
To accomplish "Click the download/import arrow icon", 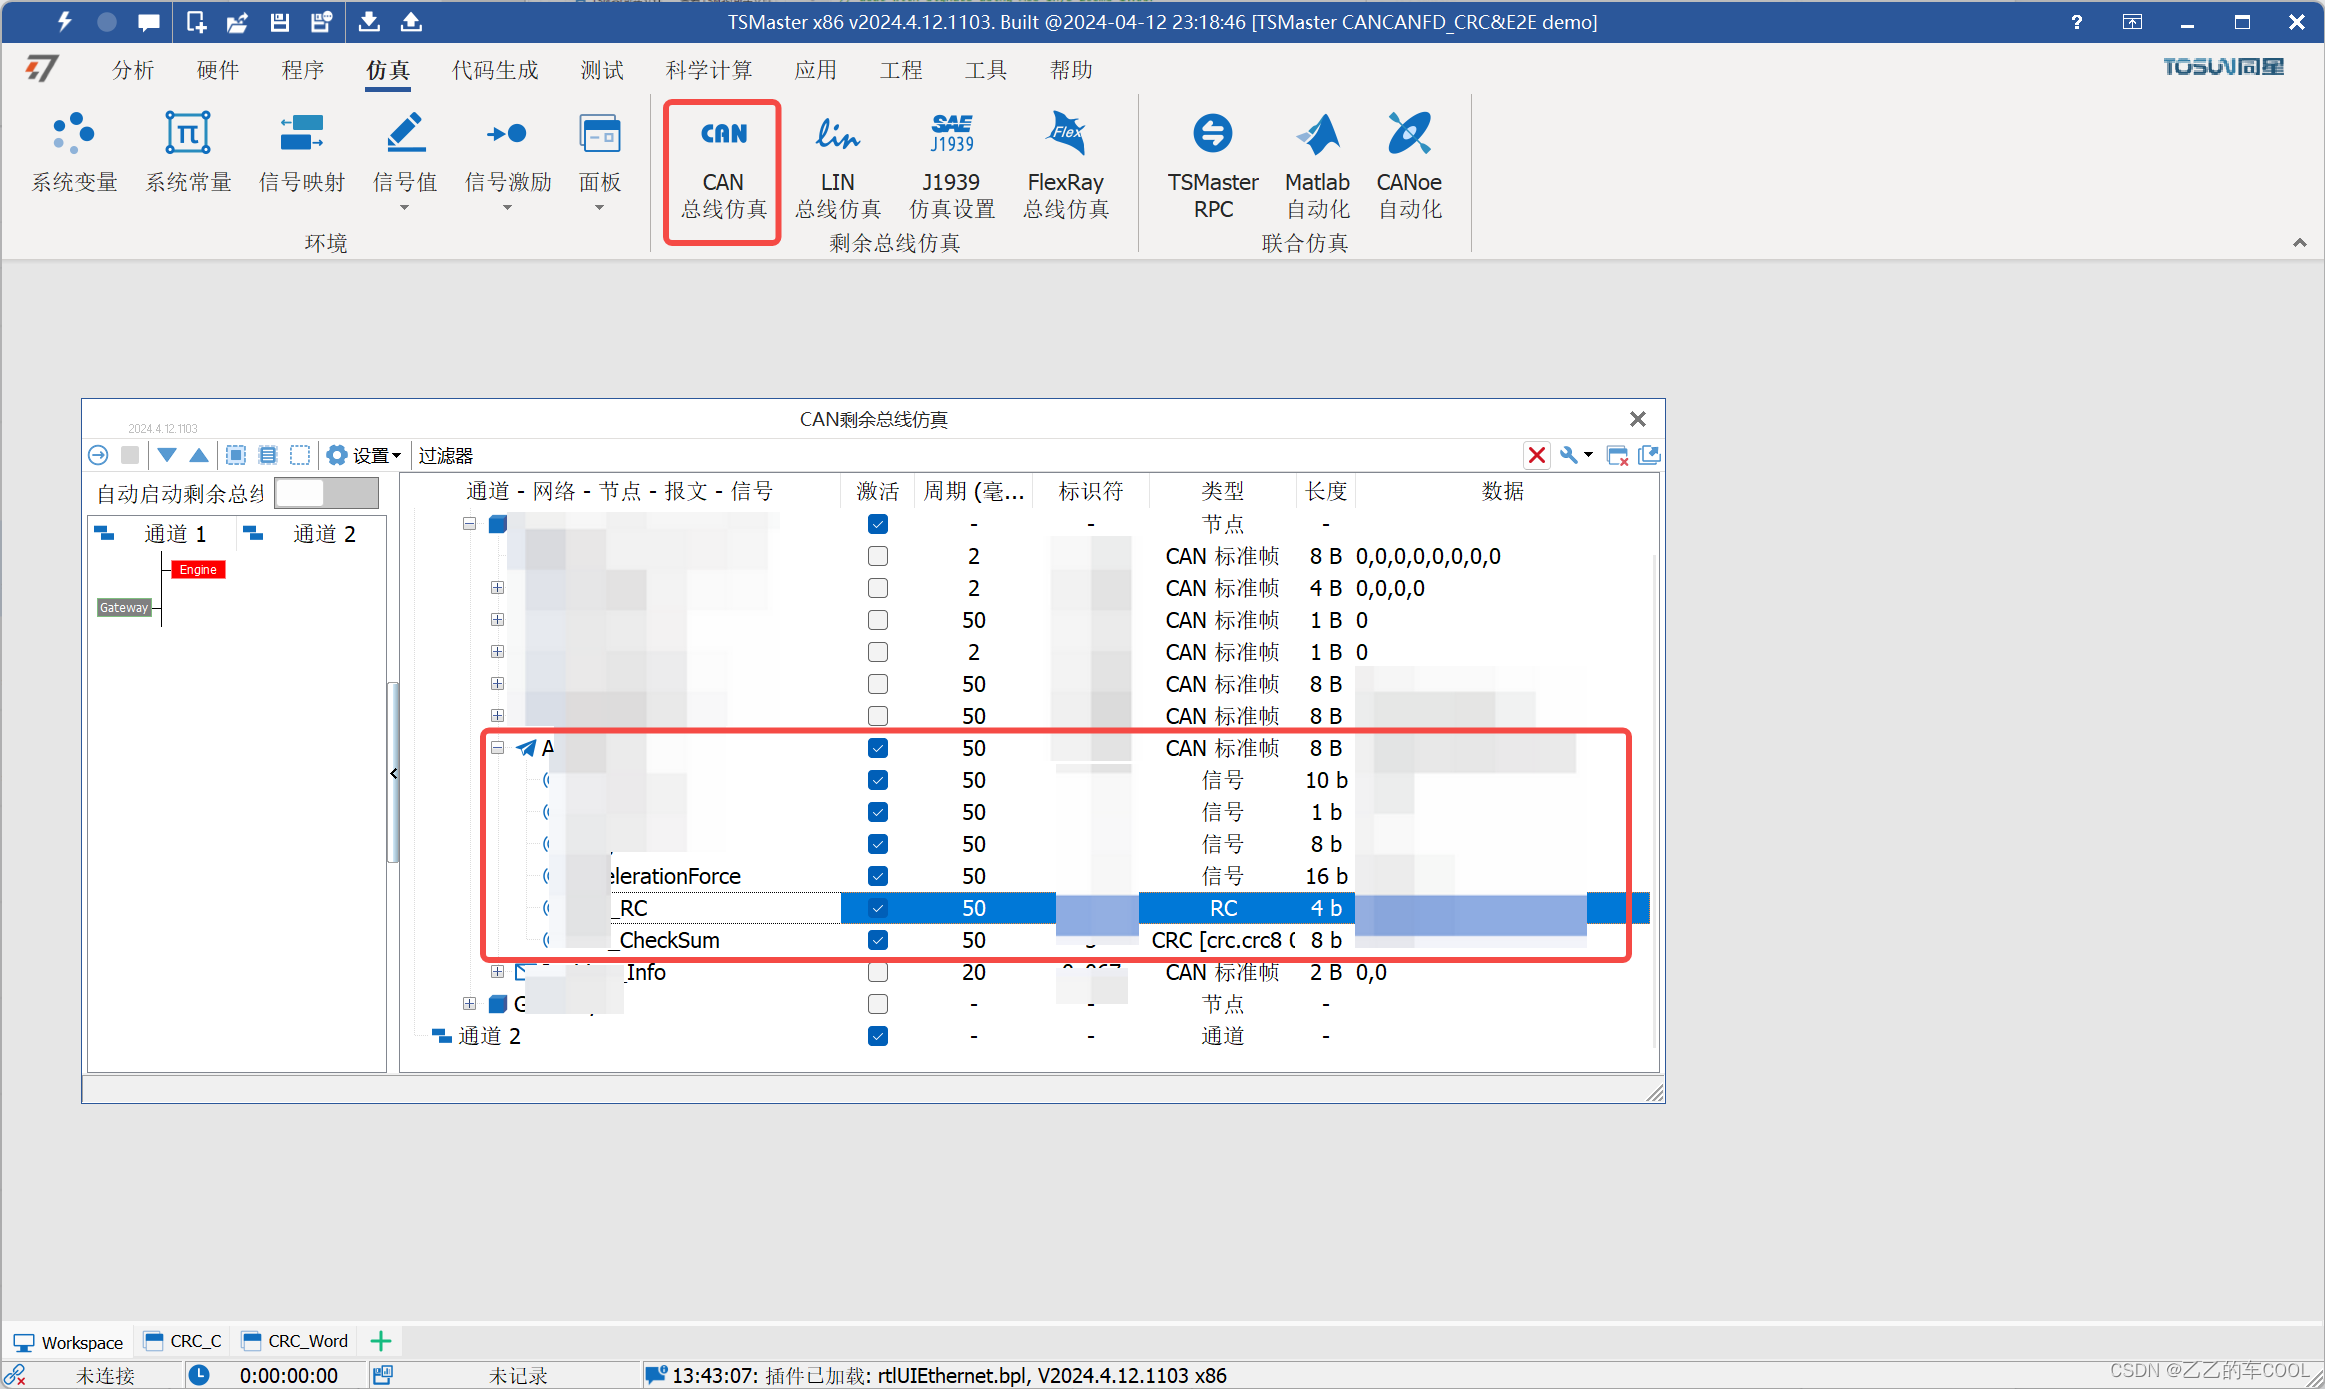I will (369, 21).
